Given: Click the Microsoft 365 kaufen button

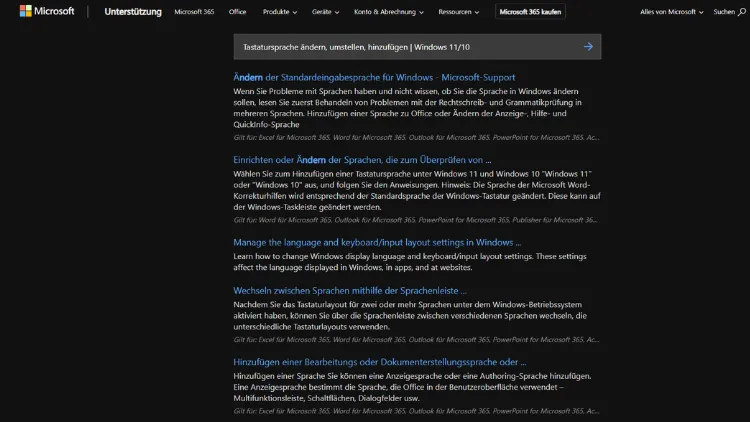Looking at the screenshot, I should pos(530,11).
